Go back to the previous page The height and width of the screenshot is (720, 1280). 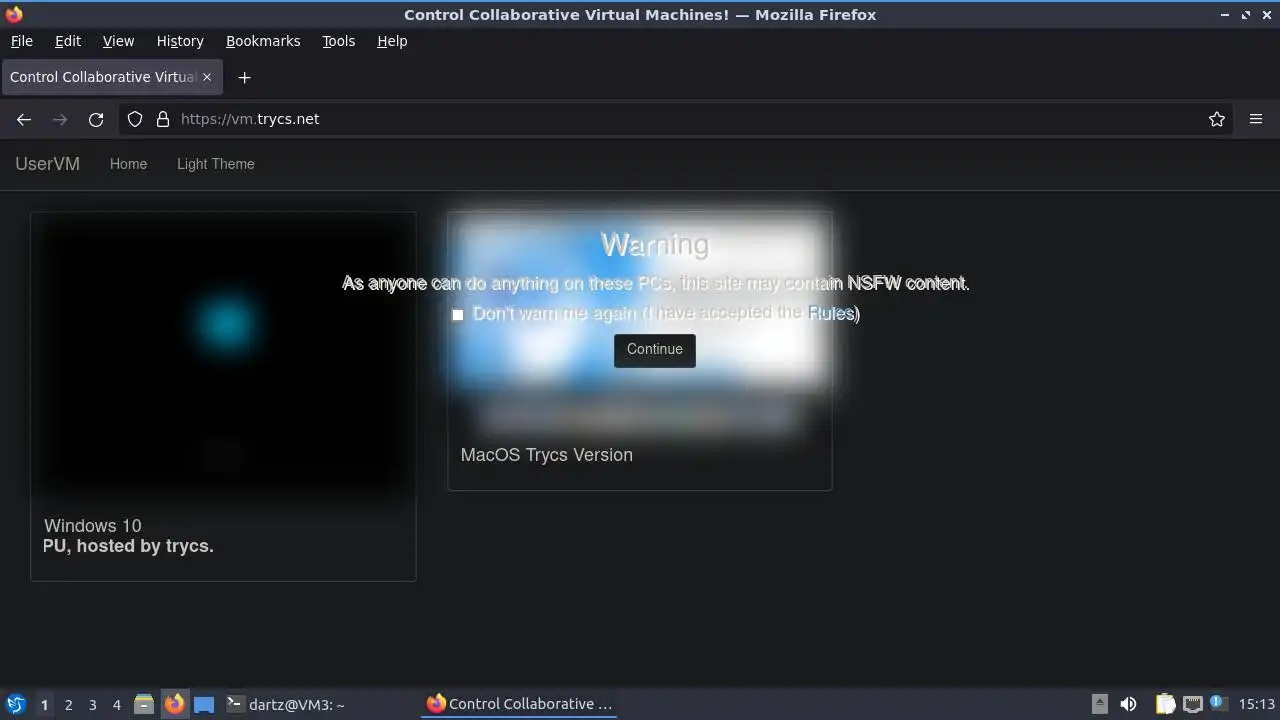point(24,119)
